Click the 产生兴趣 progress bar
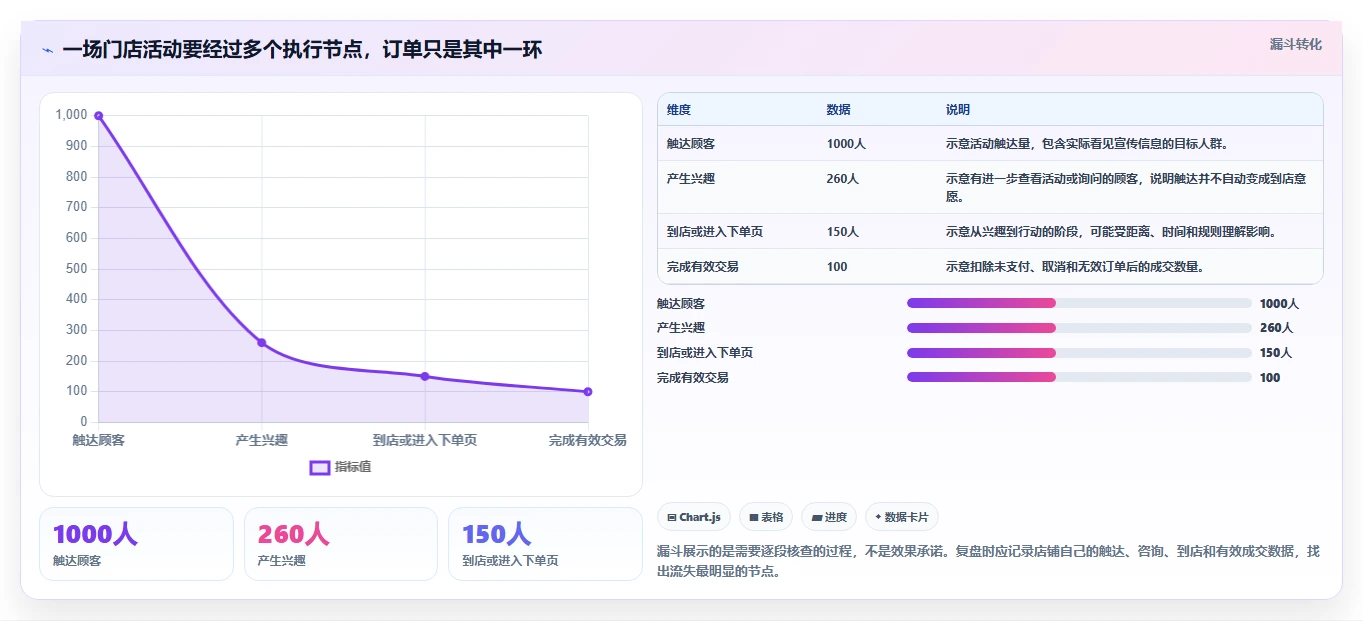The width and height of the screenshot is (1363, 621). pyautogui.click(x=1079, y=328)
